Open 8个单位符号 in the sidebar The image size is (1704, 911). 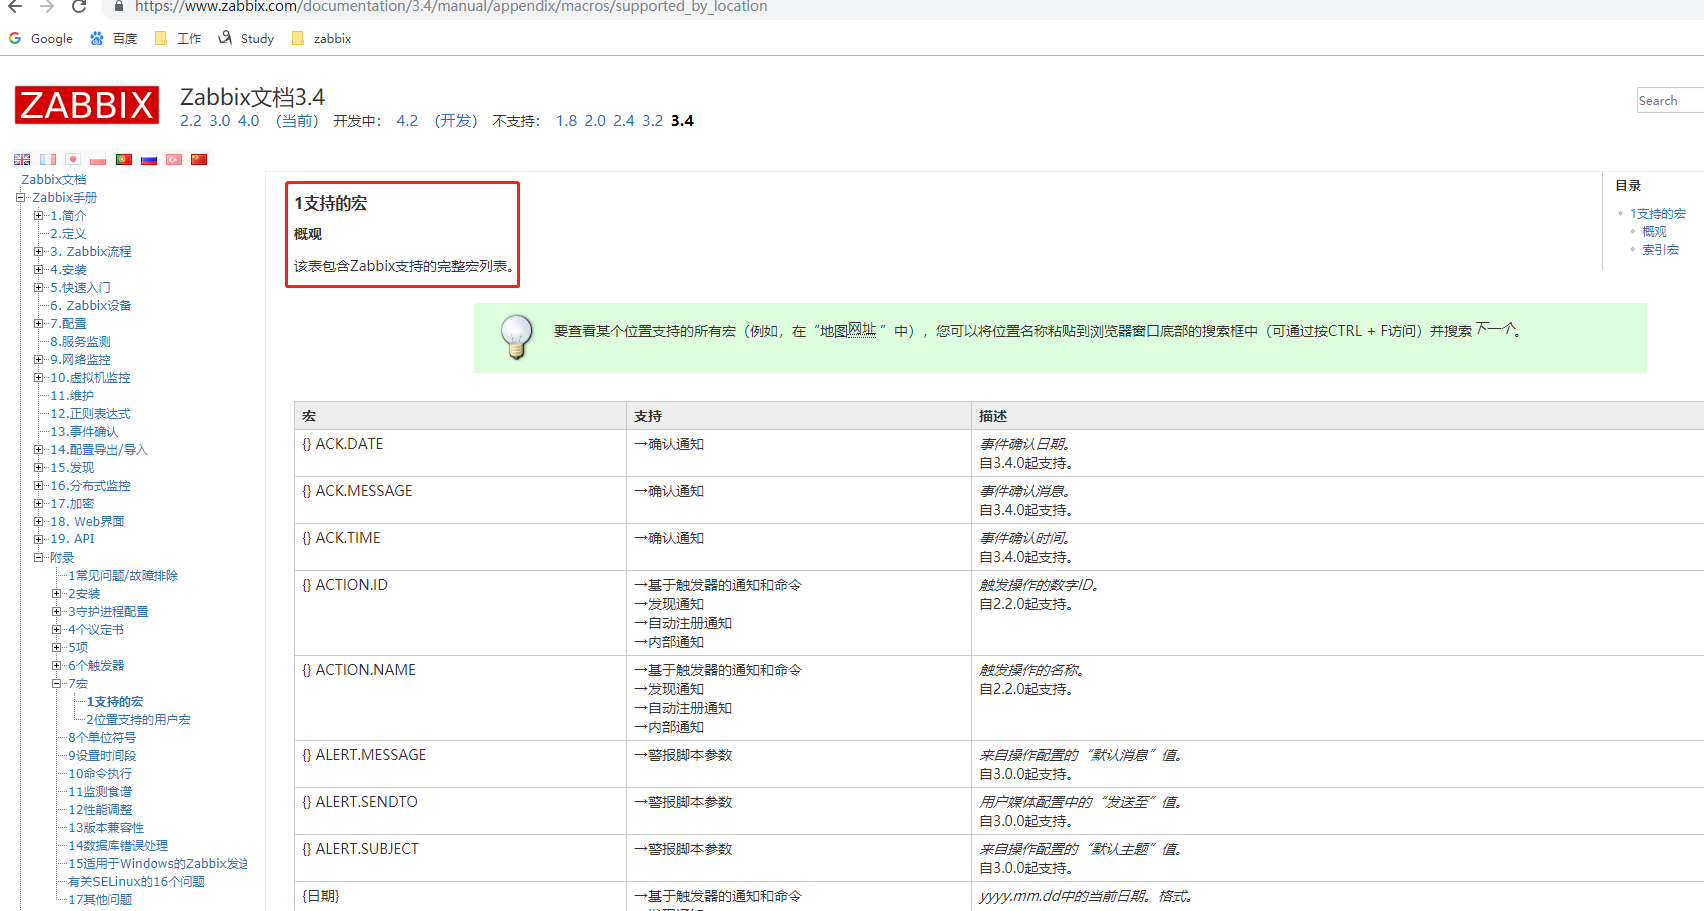pyautogui.click(x=102, y=737)
